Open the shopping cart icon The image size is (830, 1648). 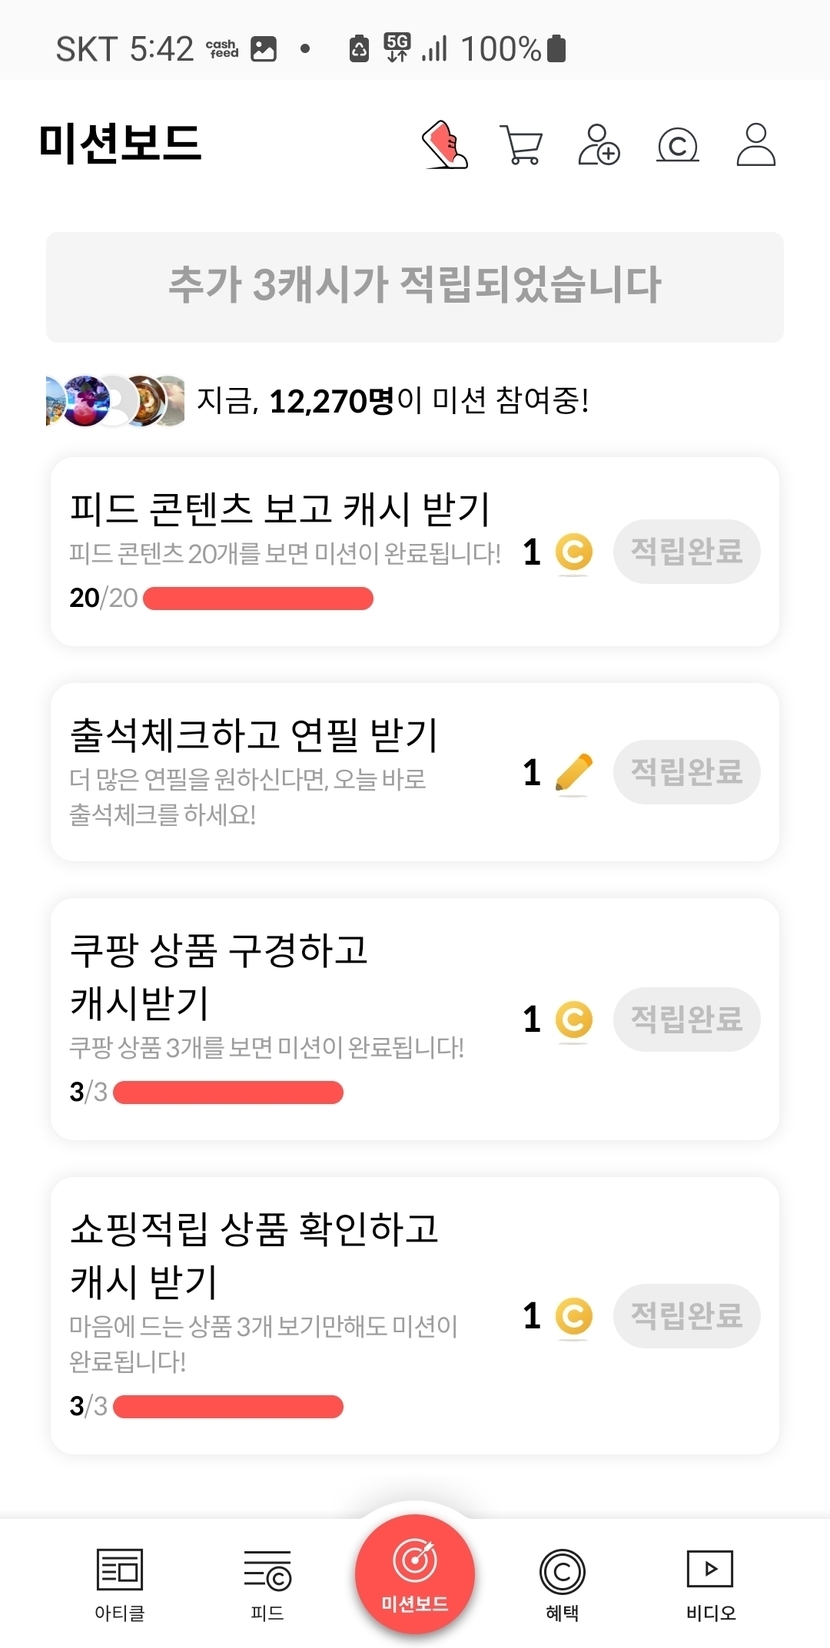tap(520, 145)
